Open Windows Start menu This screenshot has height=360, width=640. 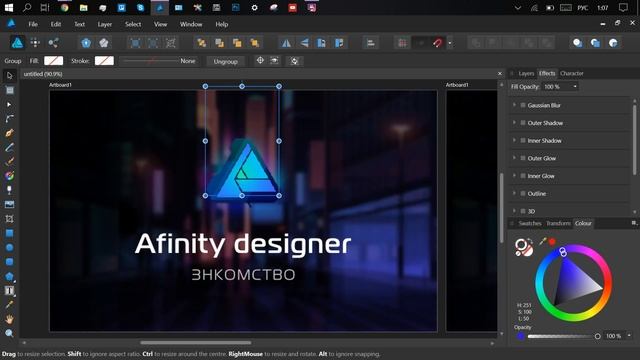(x=9, y=7)
